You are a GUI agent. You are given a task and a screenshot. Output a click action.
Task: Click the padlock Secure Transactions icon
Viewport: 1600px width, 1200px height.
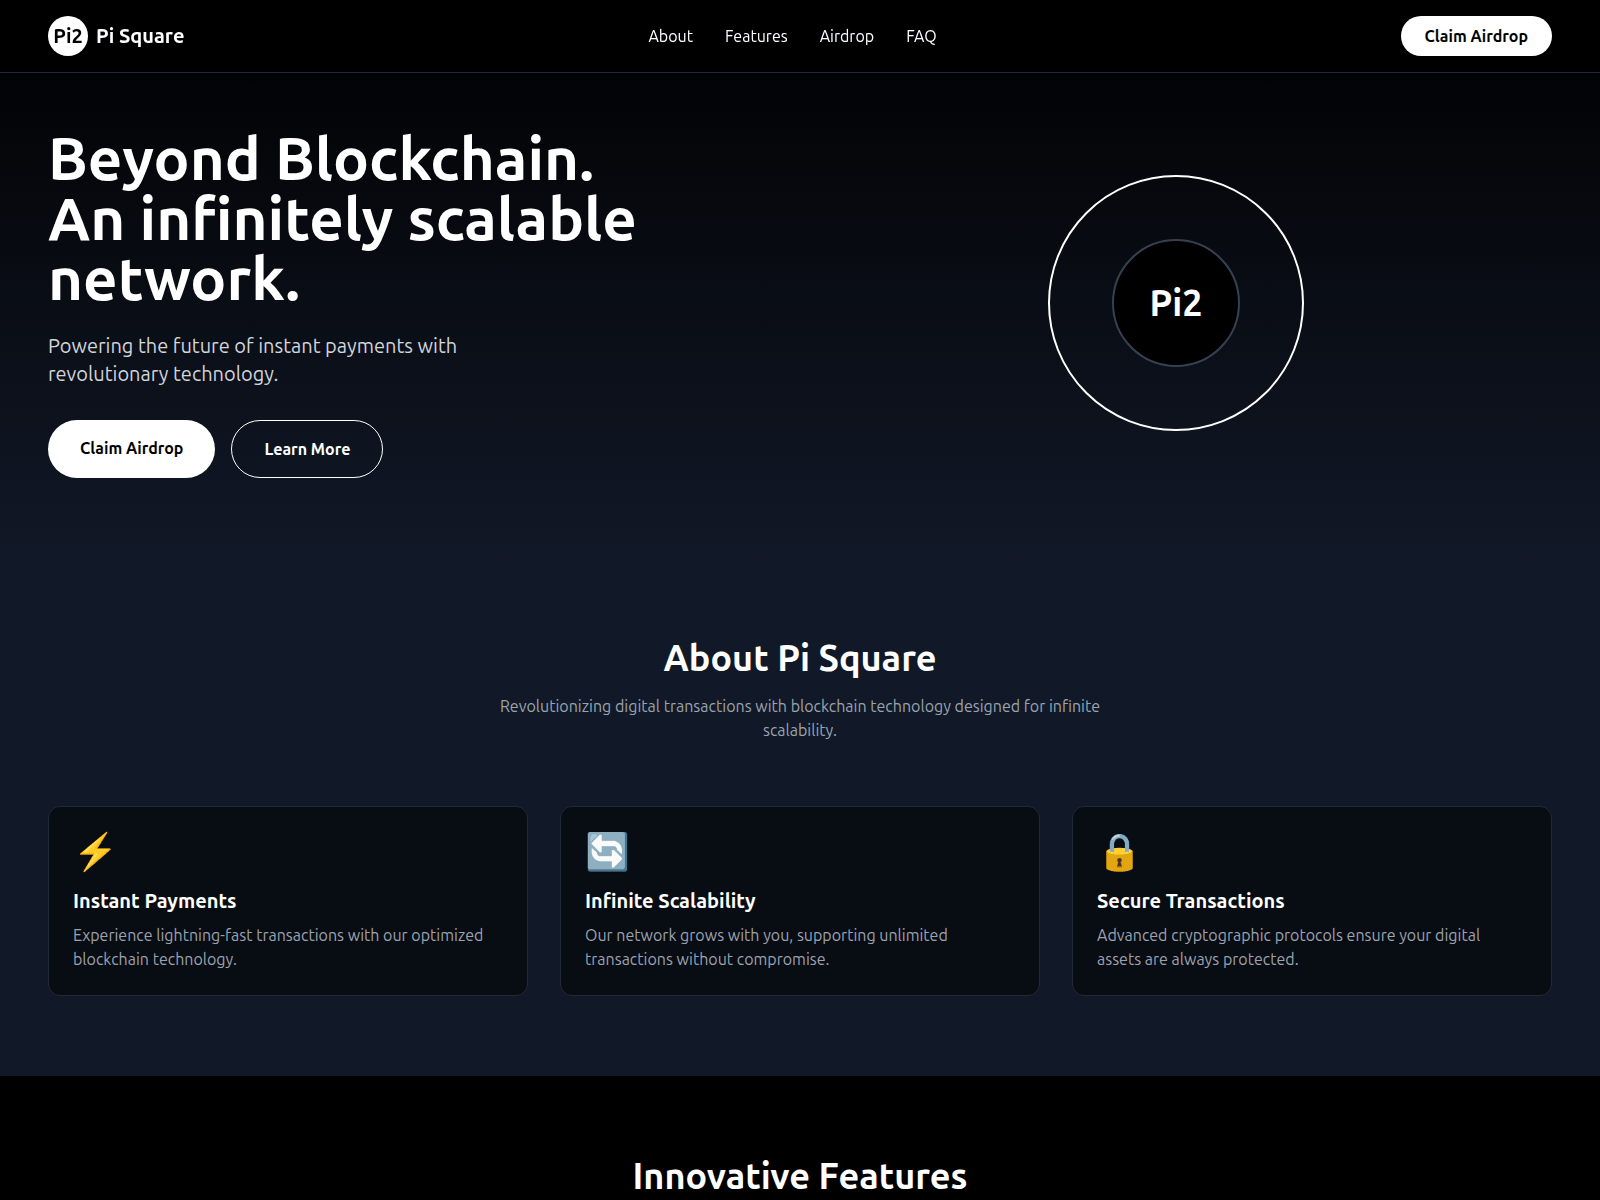1120,852
